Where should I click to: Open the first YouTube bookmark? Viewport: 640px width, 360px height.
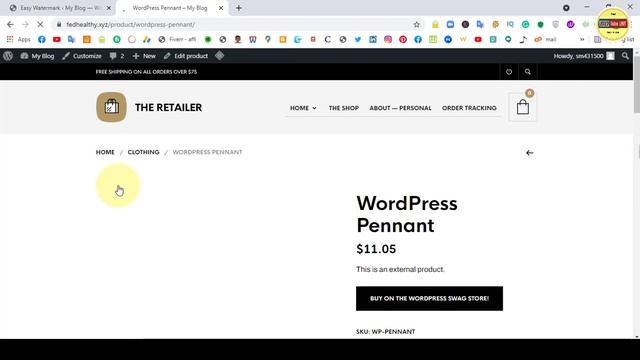(x=56, y=39)
